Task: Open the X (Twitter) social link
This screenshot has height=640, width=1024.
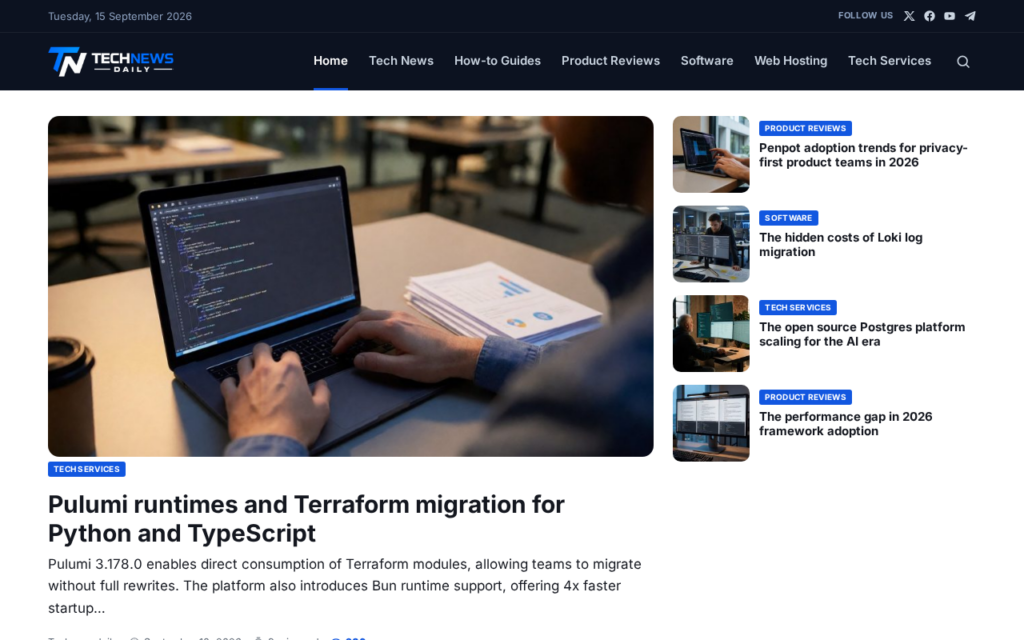Action: pyautogui.click(x=909, y=16)
